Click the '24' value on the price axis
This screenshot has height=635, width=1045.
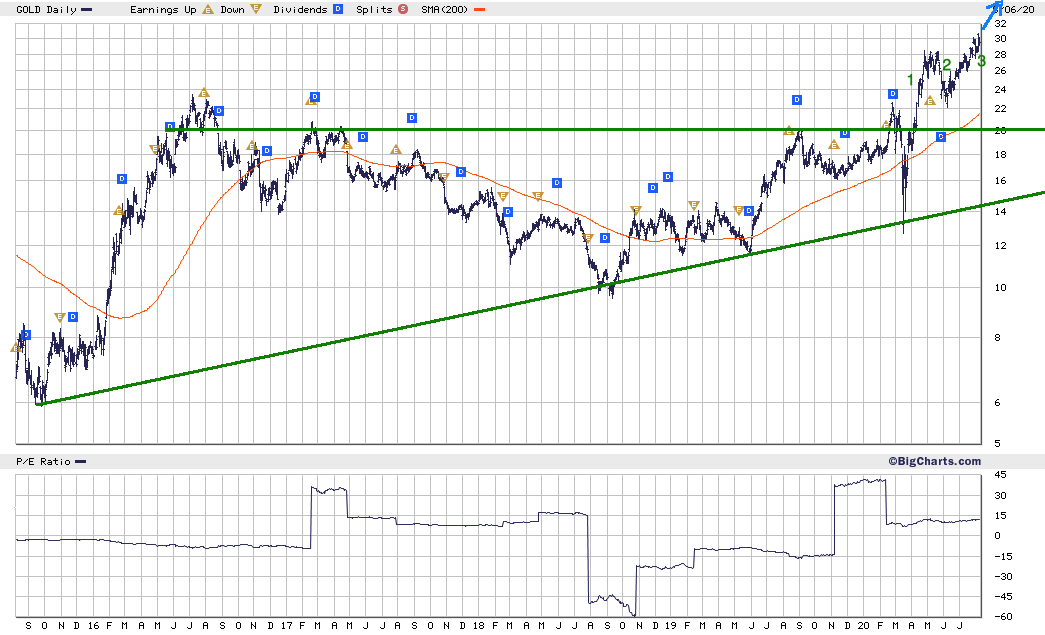point(1000,90)
